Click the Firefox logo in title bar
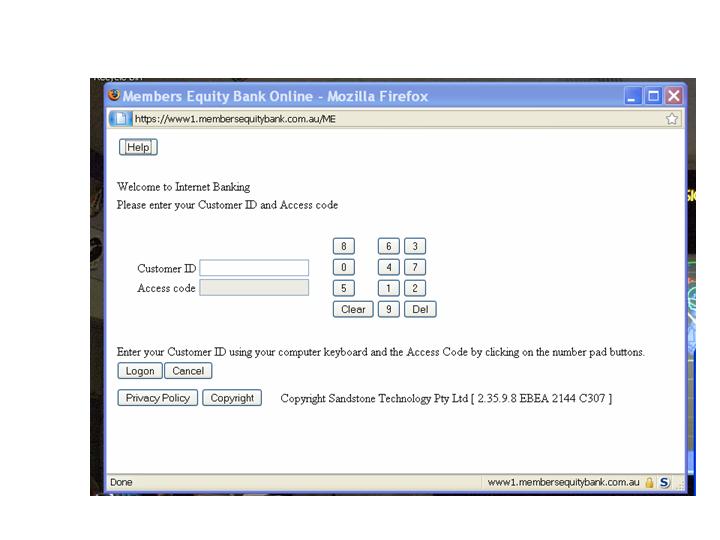Viewport: 720px width, 540px height. pos(114,96)
